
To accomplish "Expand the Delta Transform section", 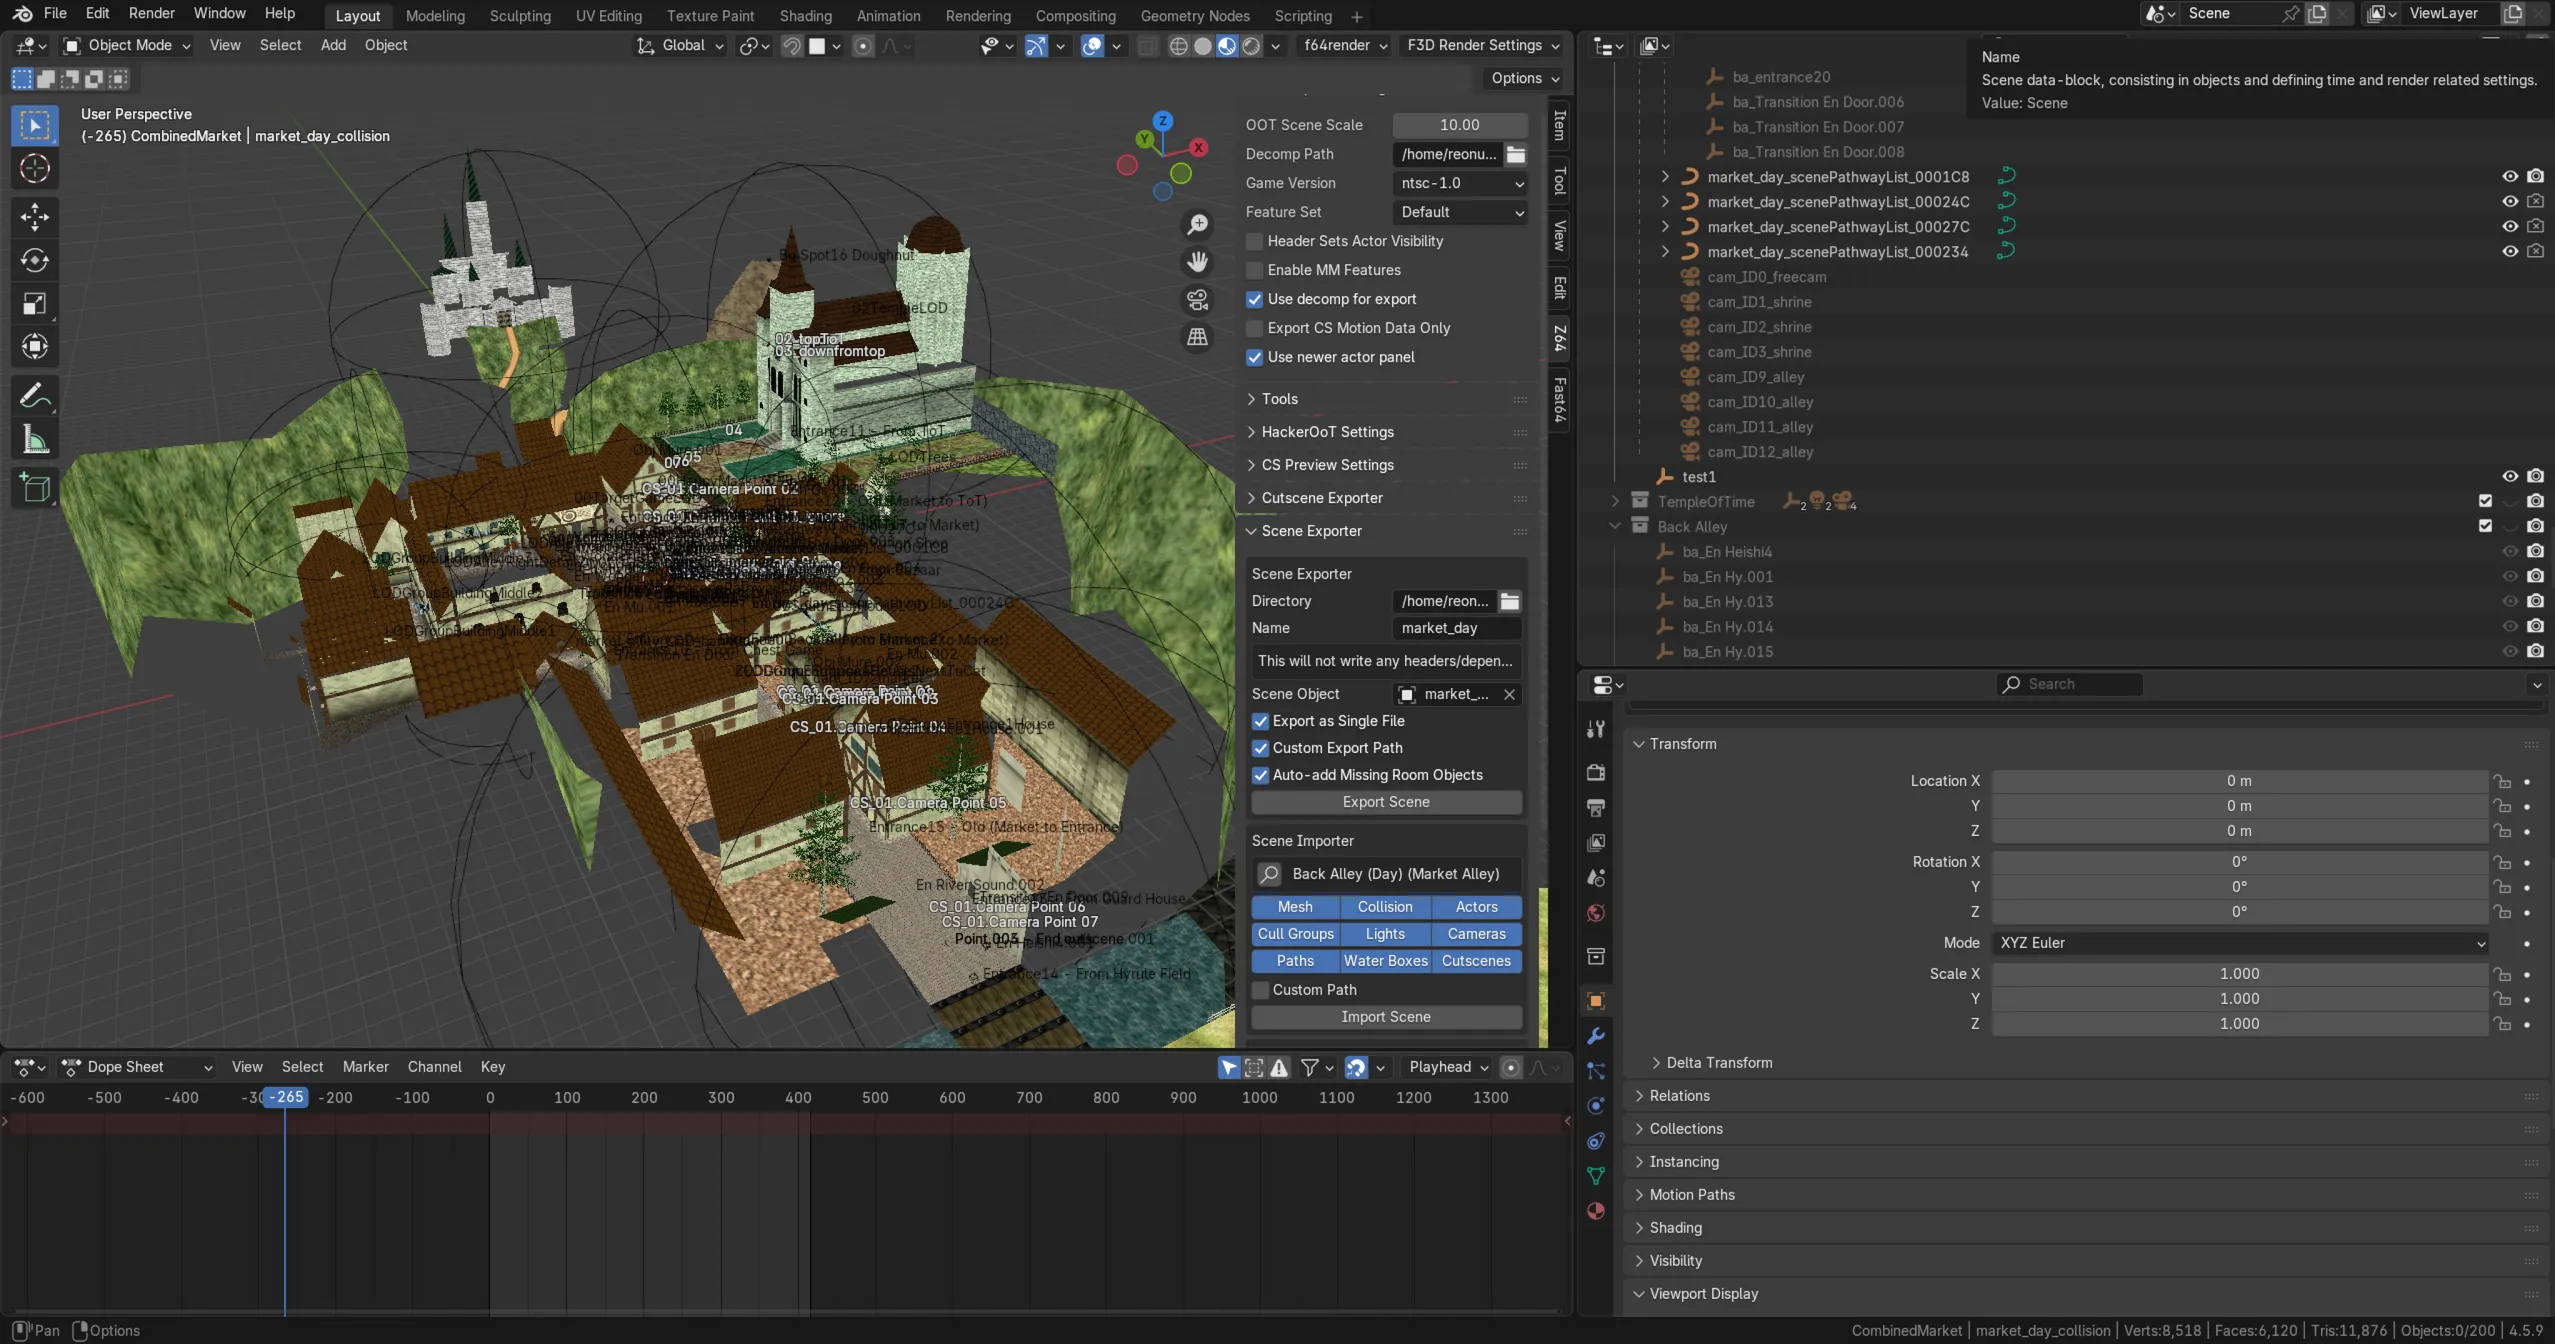I will coord(1718,1063).
